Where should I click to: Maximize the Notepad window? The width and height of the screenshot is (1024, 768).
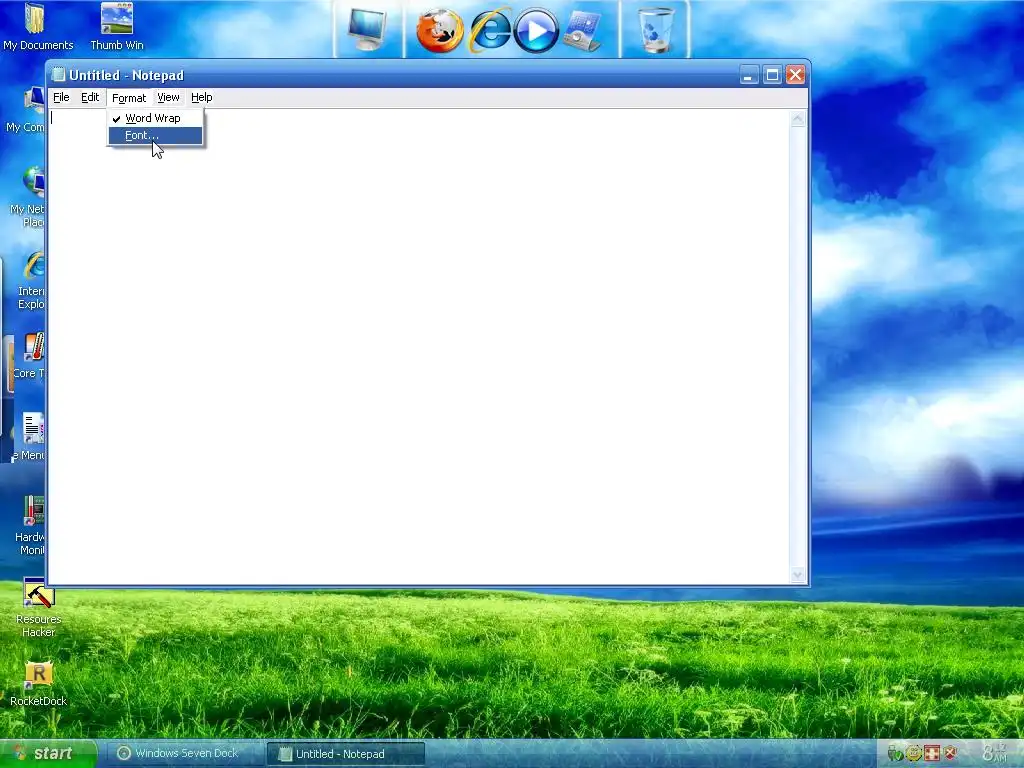(x=772, y=75)
